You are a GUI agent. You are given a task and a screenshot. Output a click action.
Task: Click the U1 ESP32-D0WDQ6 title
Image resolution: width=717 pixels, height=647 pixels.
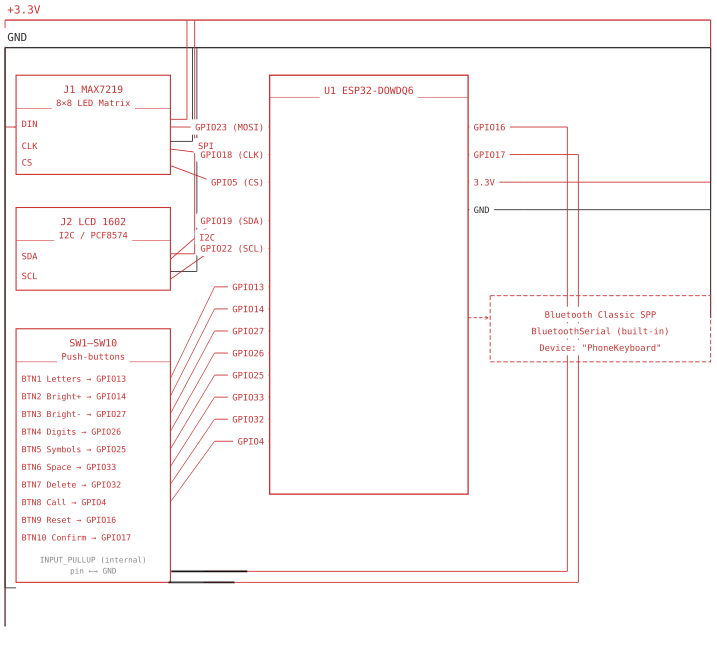tap(369, 91)
